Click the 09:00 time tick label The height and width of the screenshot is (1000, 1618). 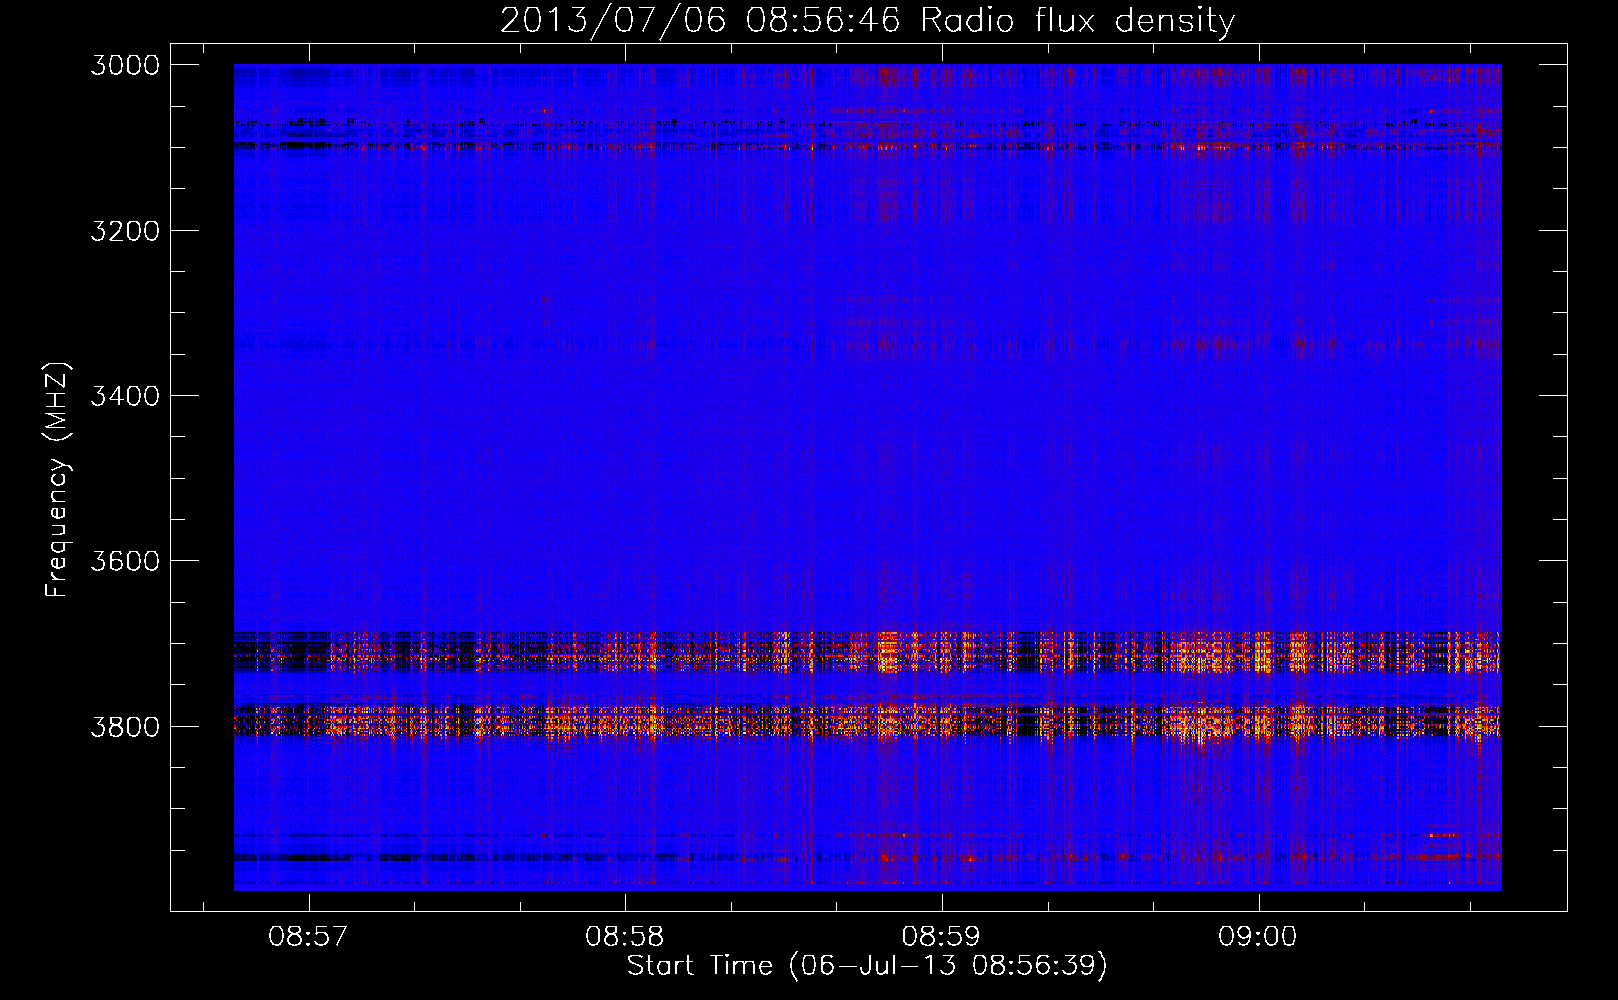(x=1257, y=937)
